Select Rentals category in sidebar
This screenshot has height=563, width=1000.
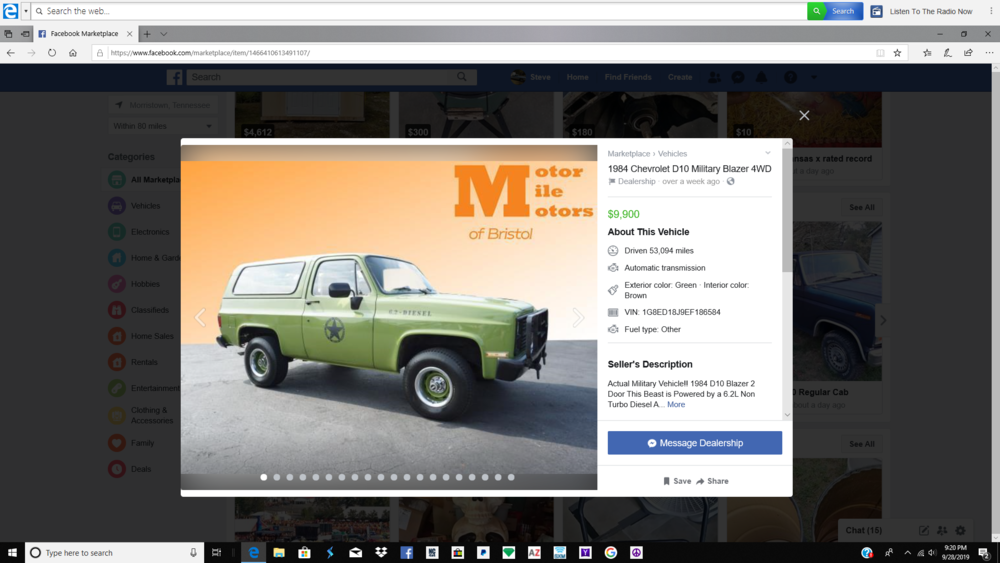click(x=143, y=362)
